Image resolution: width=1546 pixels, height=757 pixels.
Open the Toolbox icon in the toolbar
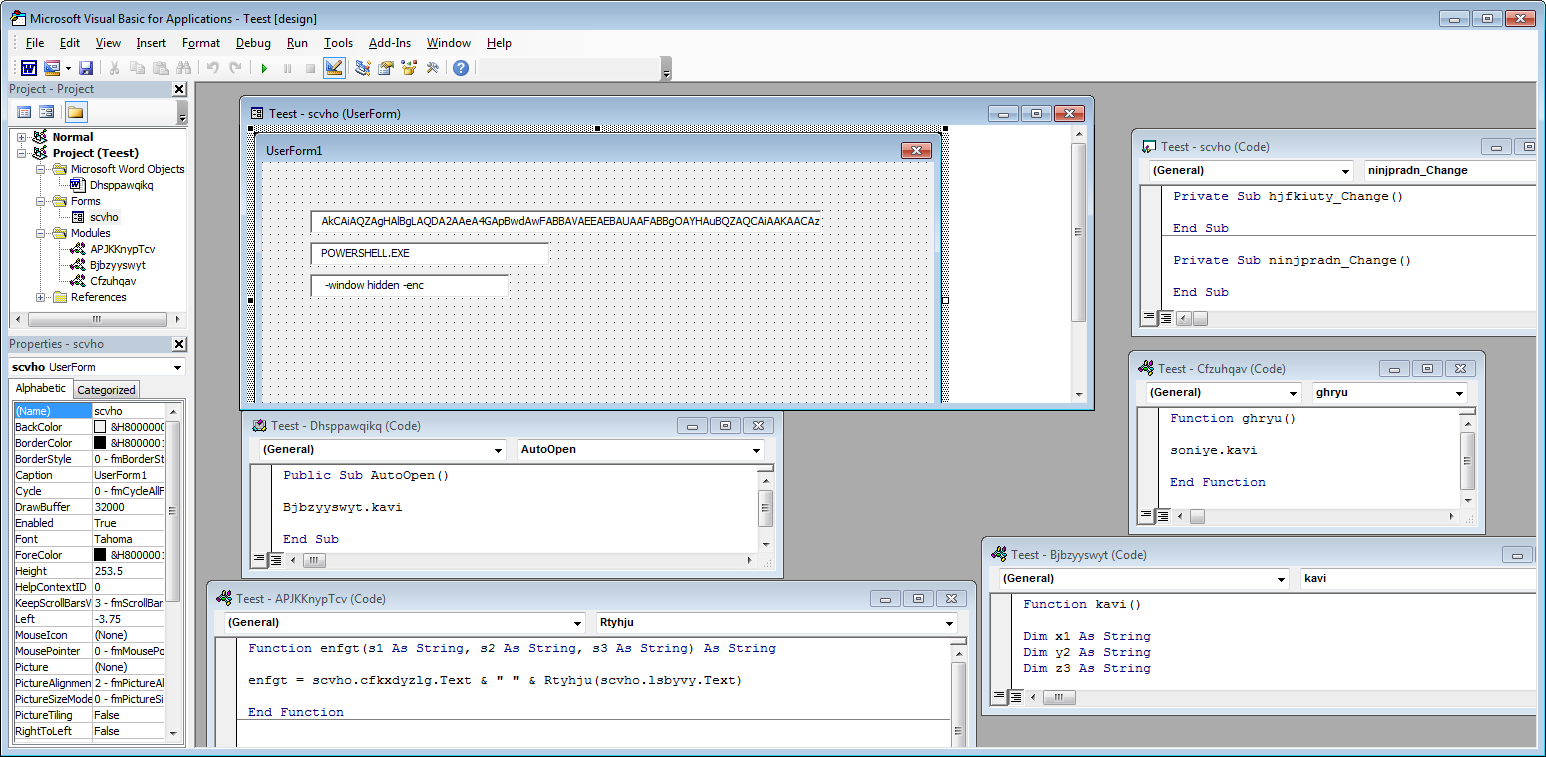click(x=433, y=68)
